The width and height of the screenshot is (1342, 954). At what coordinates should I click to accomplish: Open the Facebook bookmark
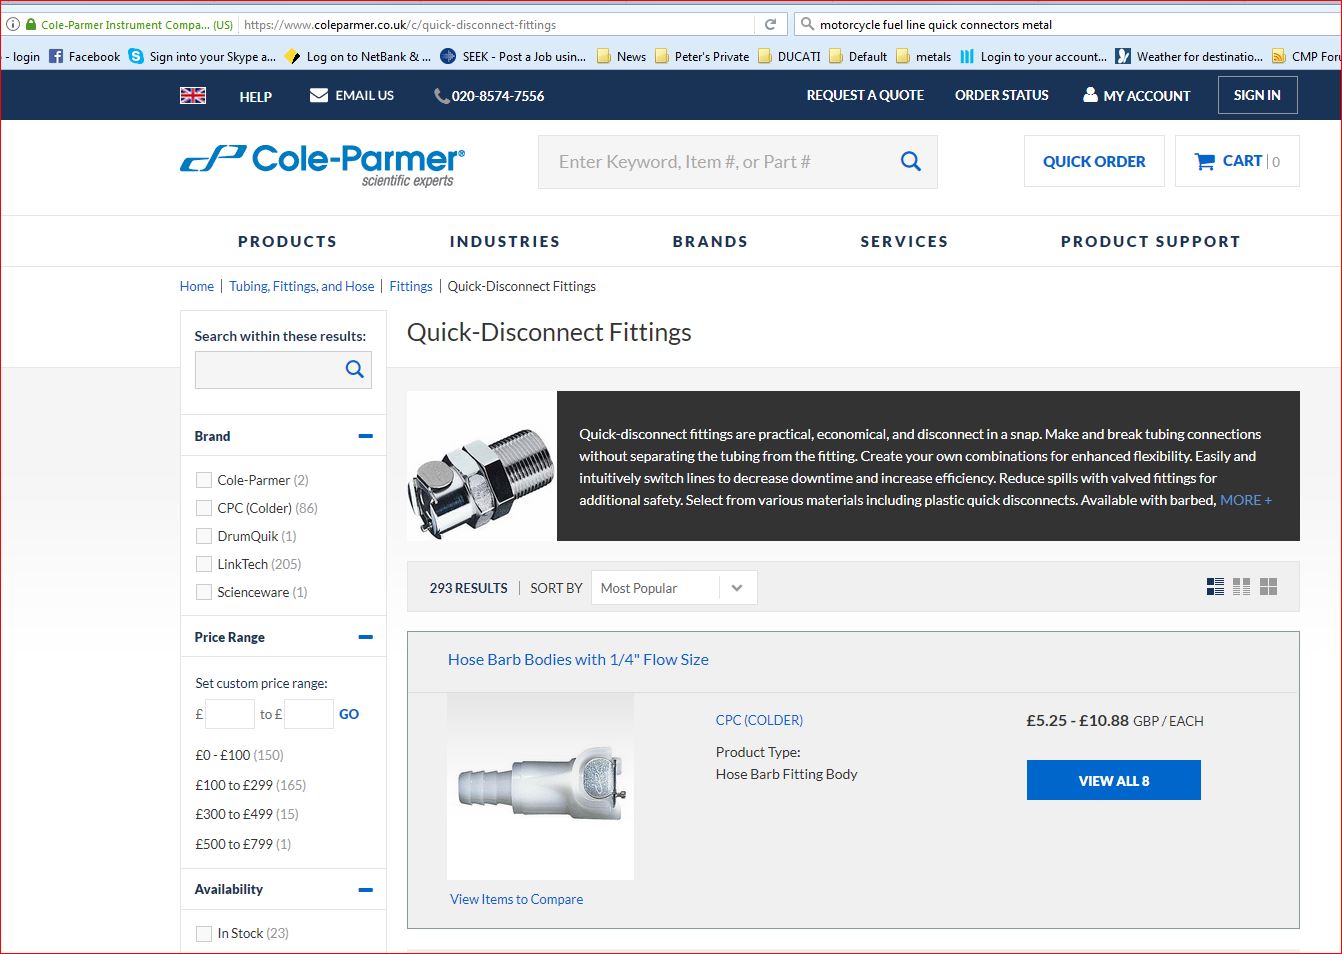(84, 56)
